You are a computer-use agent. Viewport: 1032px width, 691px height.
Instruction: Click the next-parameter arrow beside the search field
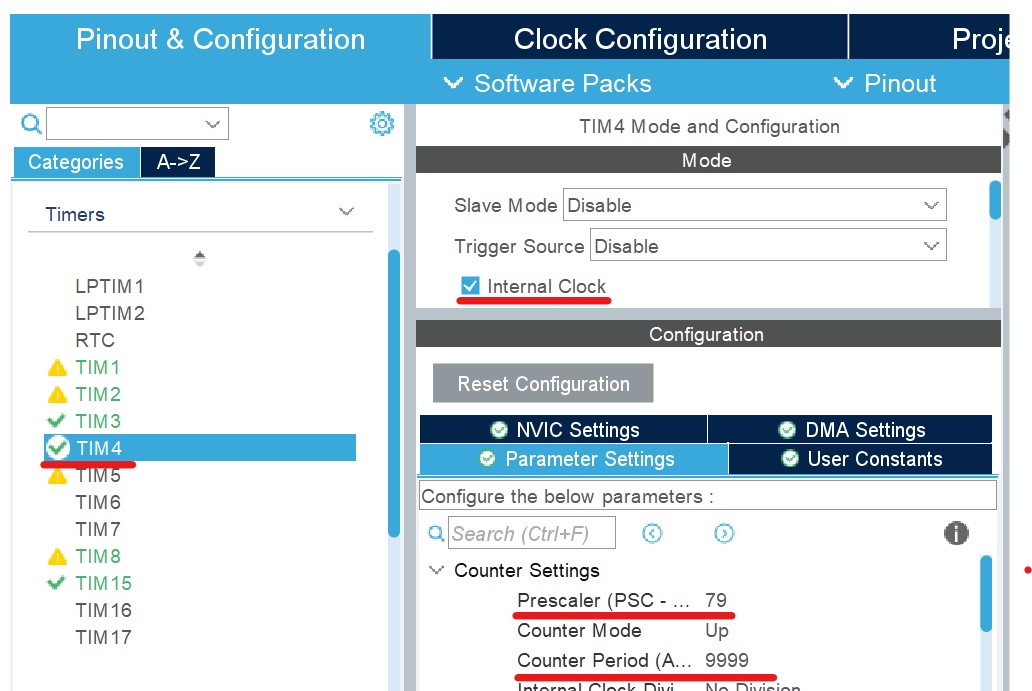coord(724,533)
